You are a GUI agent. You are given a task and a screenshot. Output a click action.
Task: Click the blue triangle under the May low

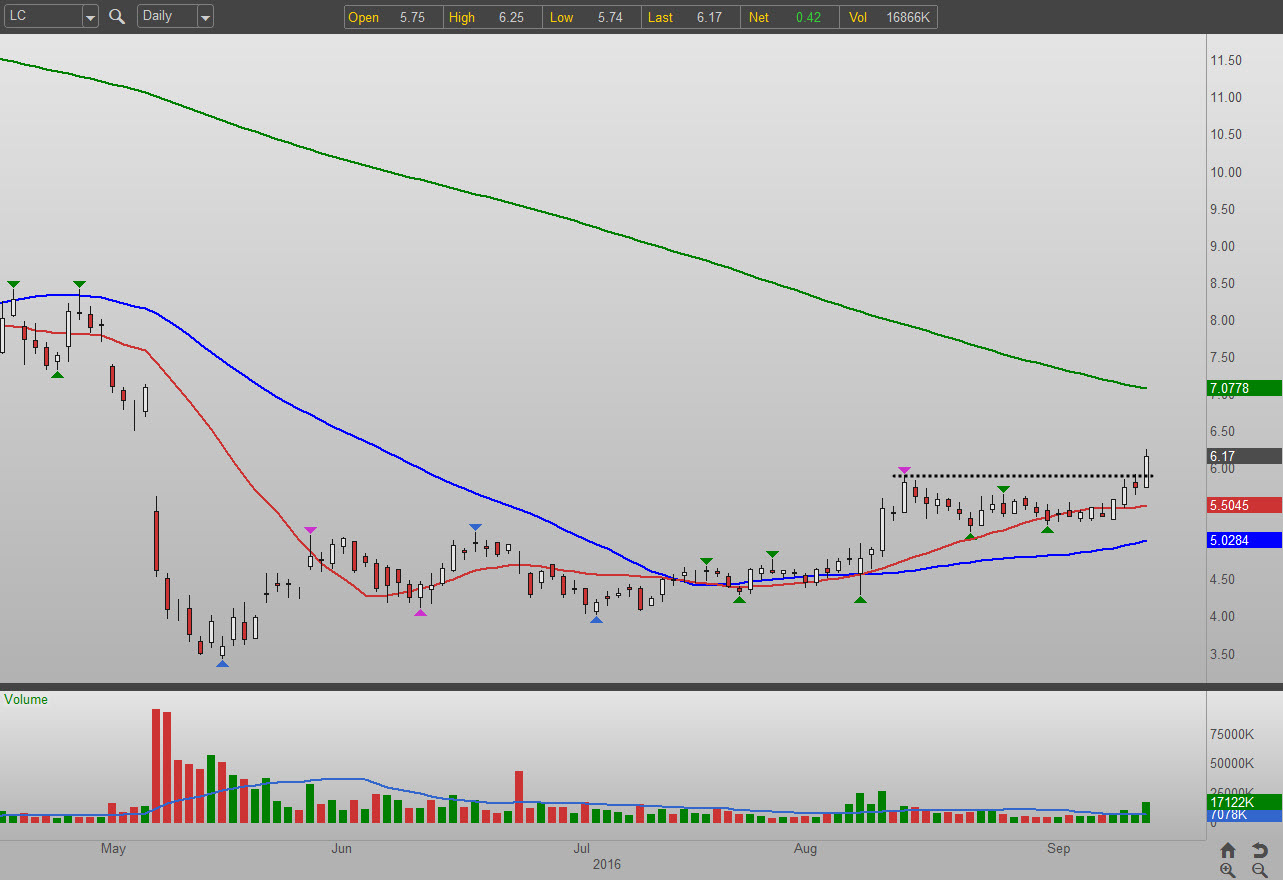[x=222, y=663]
